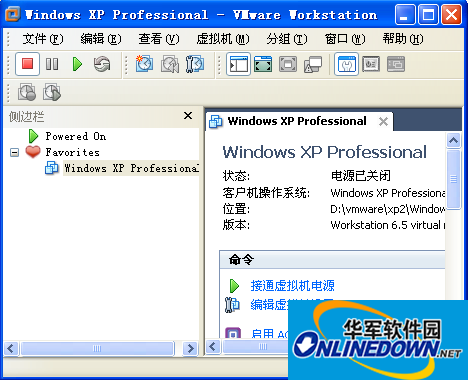Image resolution: width=468 pixels, height=380 pixels.
Task: Click the Workstation 6.5 virtual version text
Action: [388, 225]
